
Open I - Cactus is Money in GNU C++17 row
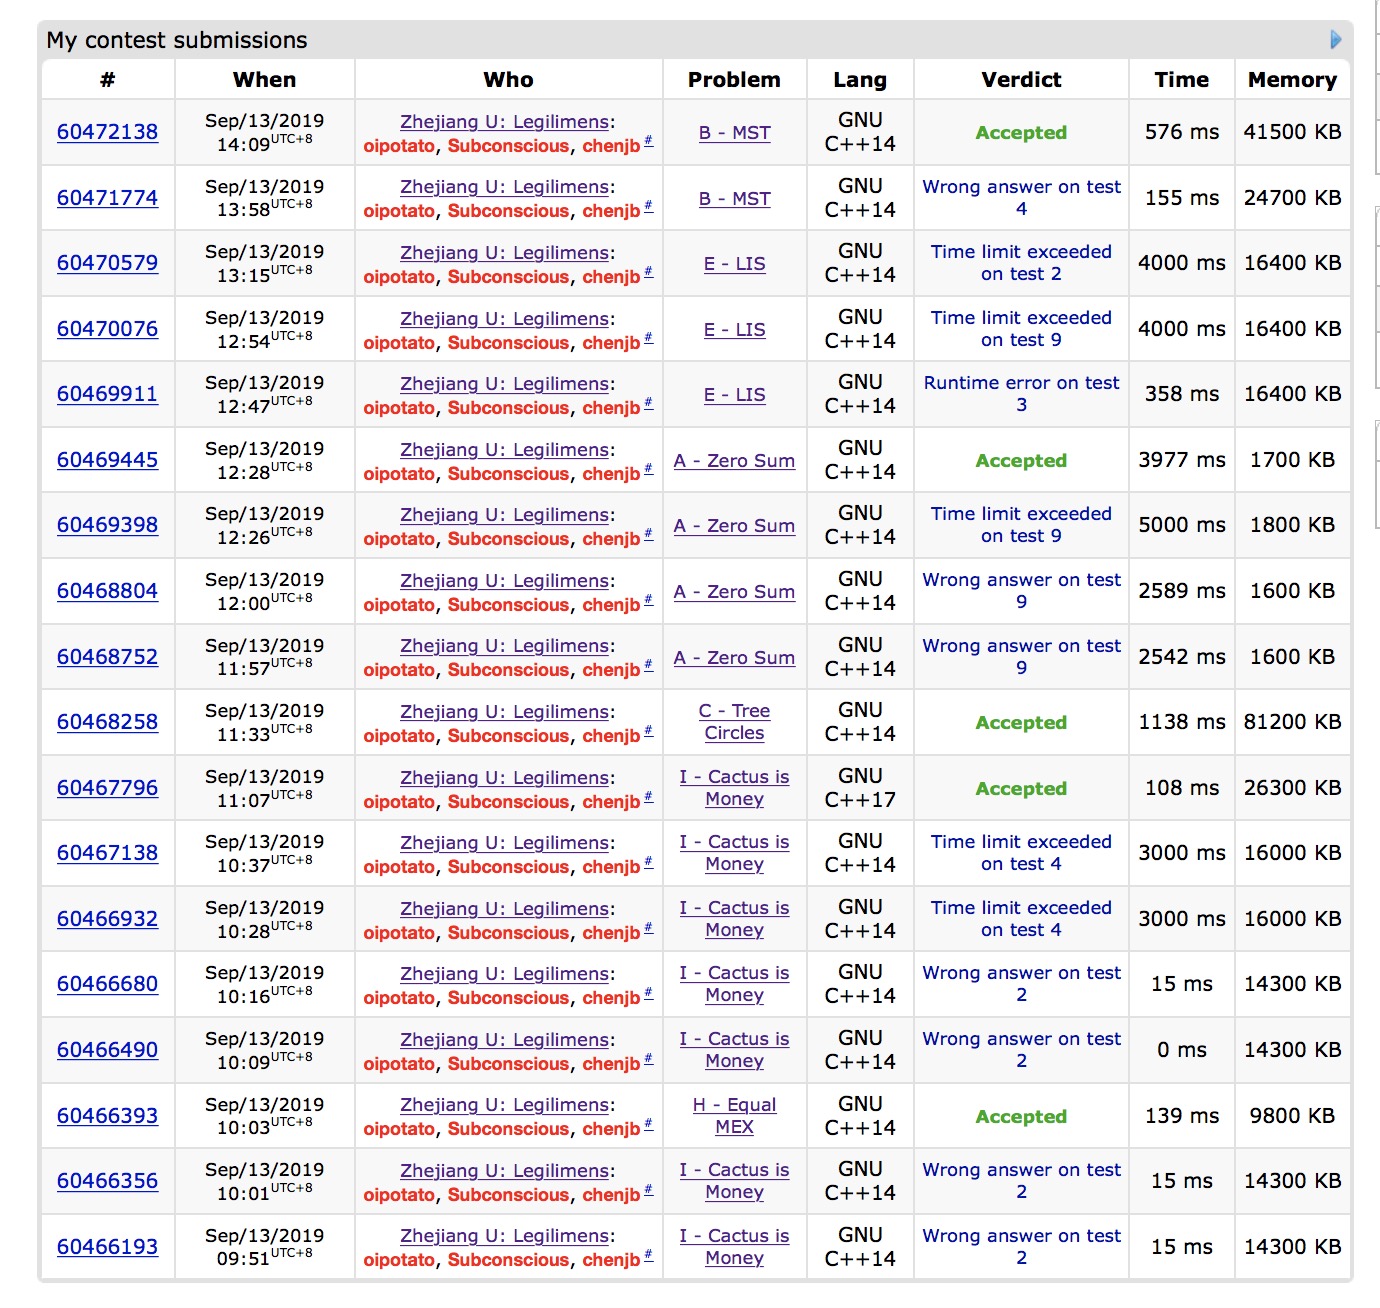tap(734, 788)
